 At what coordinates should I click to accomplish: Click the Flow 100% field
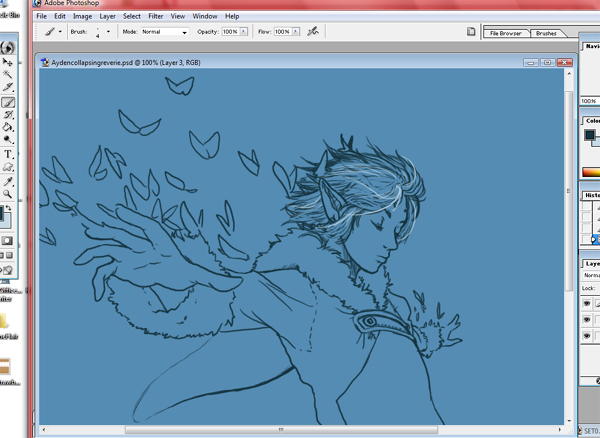(282, 32)
